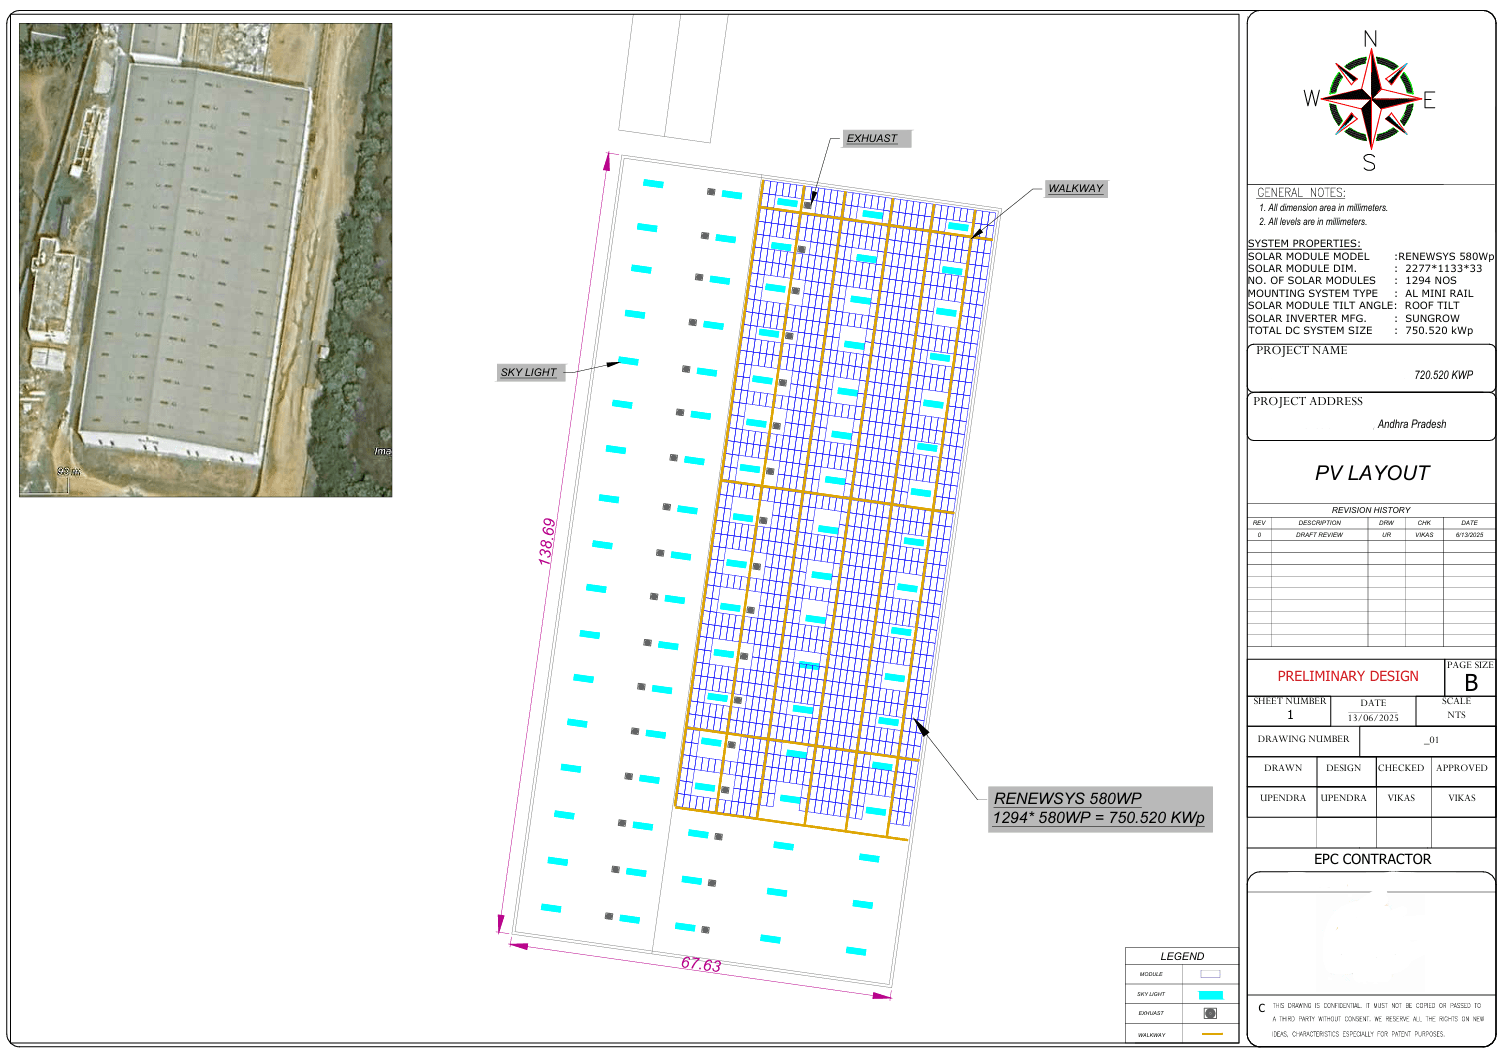This screenshot has width=1502, height=1057.
Task: Click the 'ROOF TILT' tilt angle value
Action: pyautogui.click(x=1432, y=305)
